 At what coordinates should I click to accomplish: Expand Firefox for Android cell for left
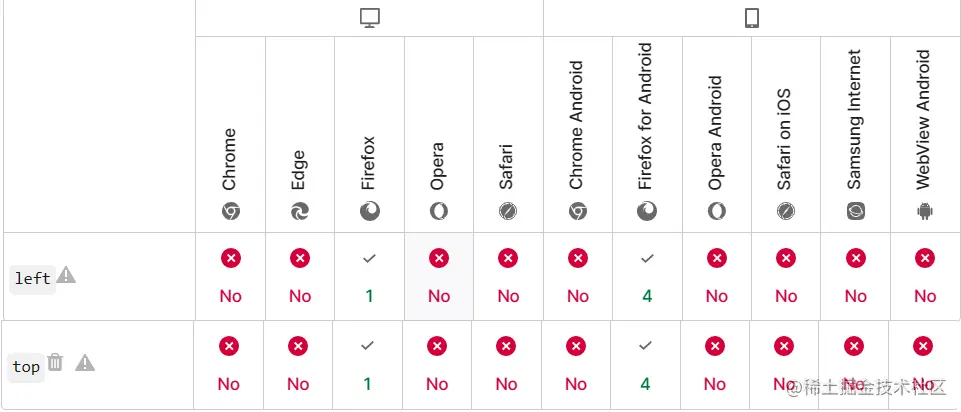[647, 277]
